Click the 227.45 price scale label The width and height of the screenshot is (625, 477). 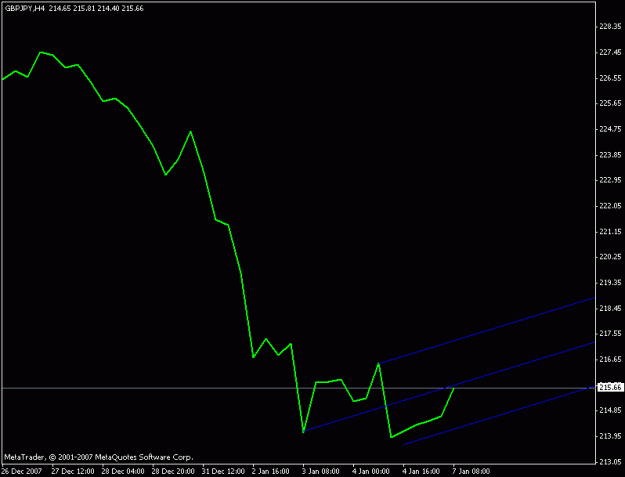610,52
